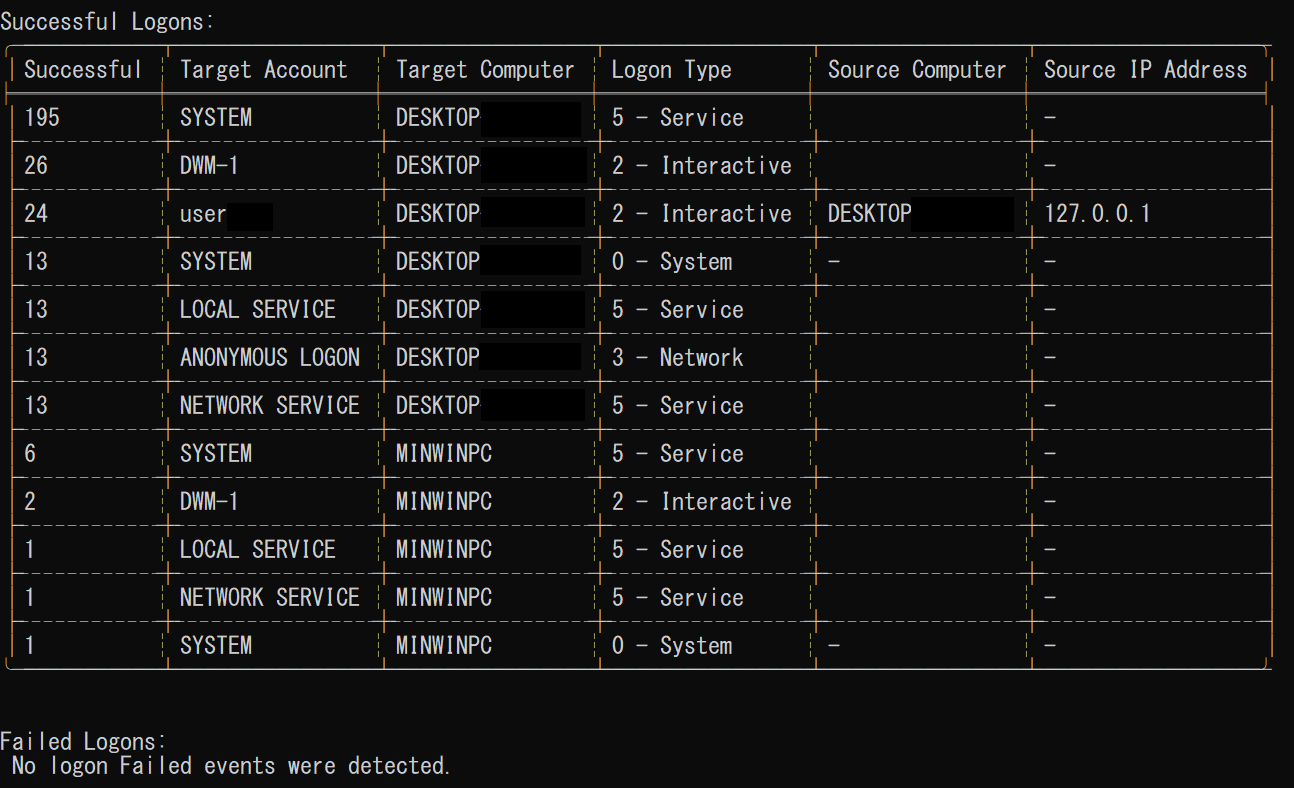
Task: Click the count value 6
Action: coord(30,454)
